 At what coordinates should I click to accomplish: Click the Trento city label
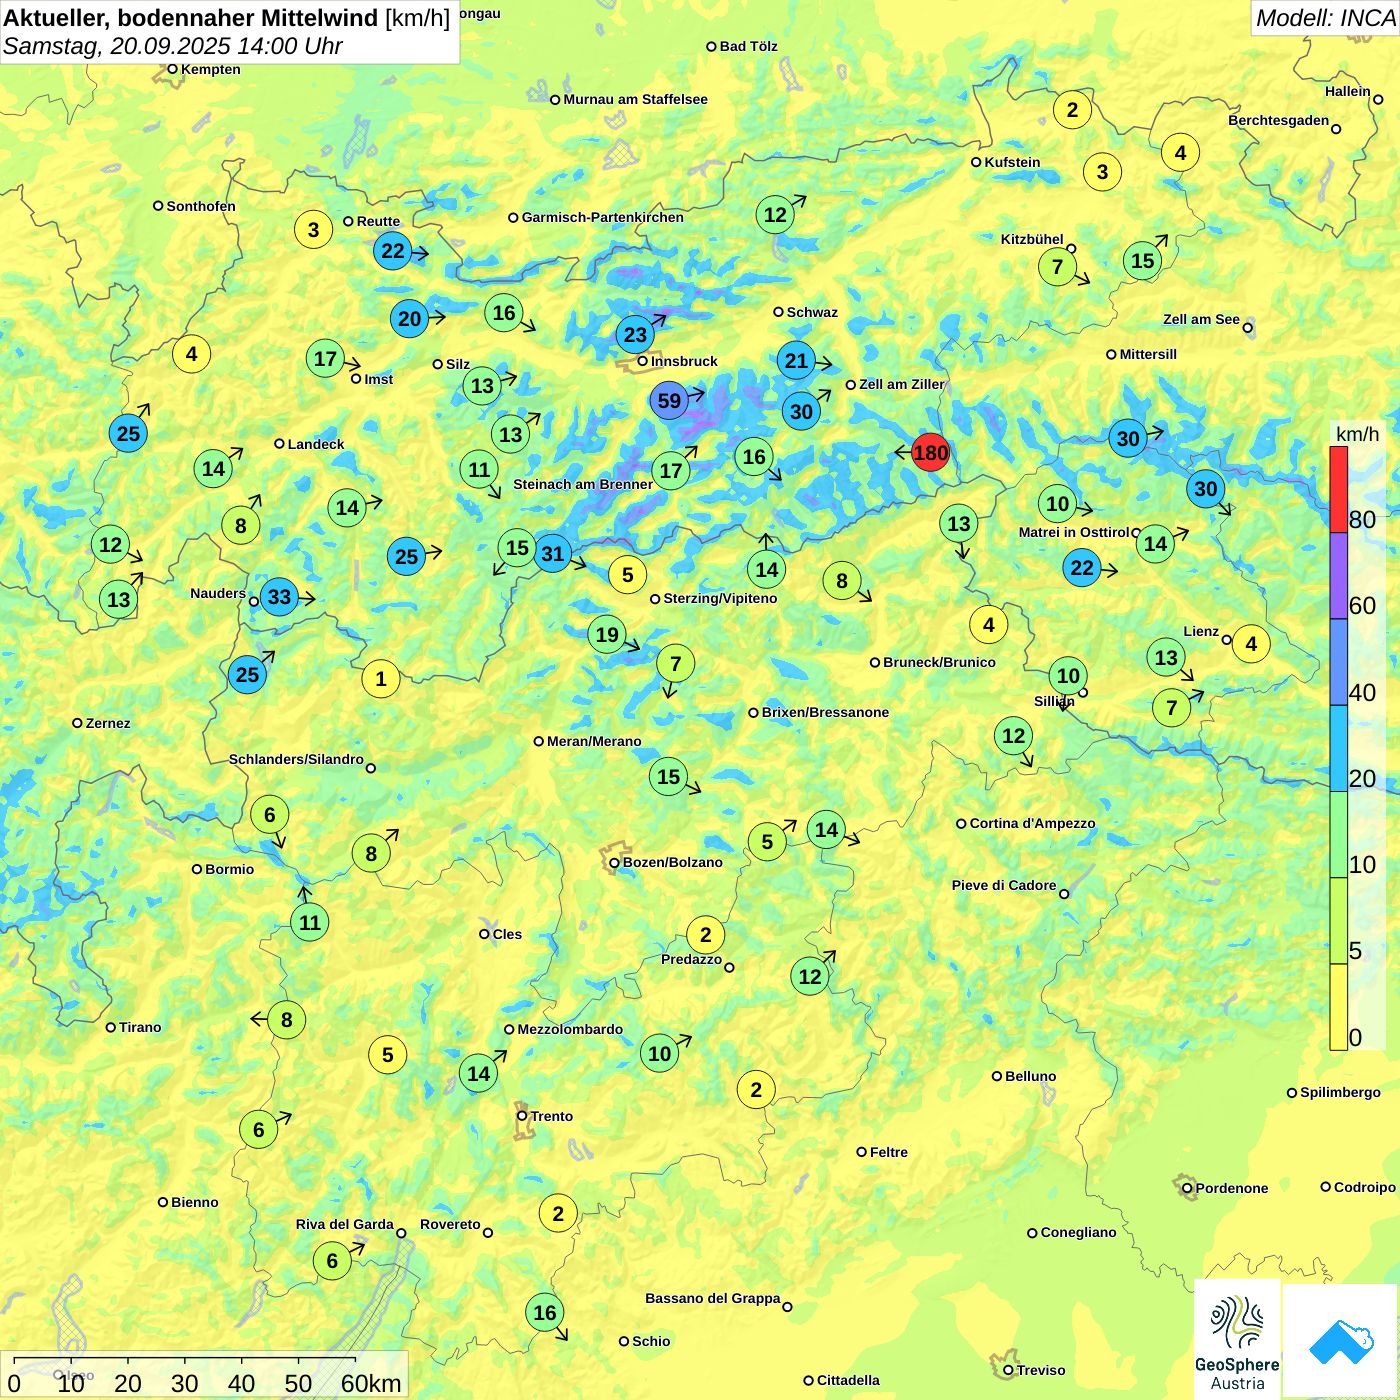click(x=552, y=1116)
